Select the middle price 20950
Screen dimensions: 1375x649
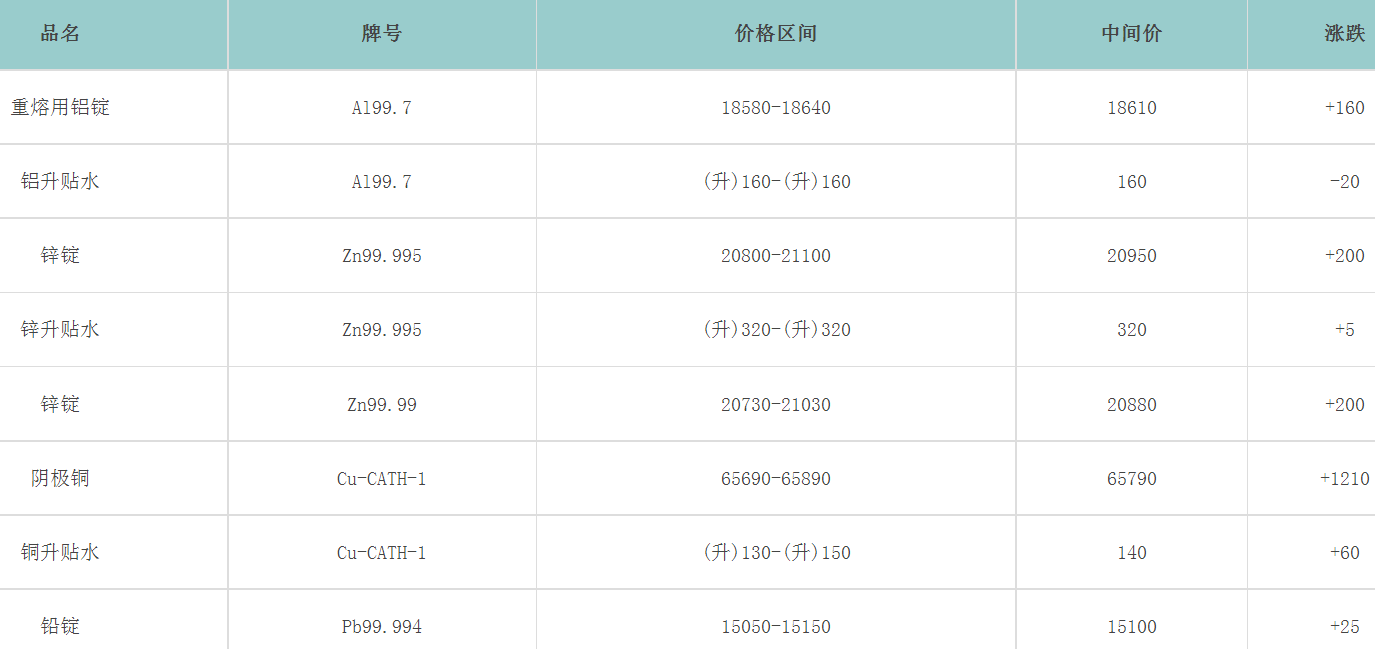1131,256
